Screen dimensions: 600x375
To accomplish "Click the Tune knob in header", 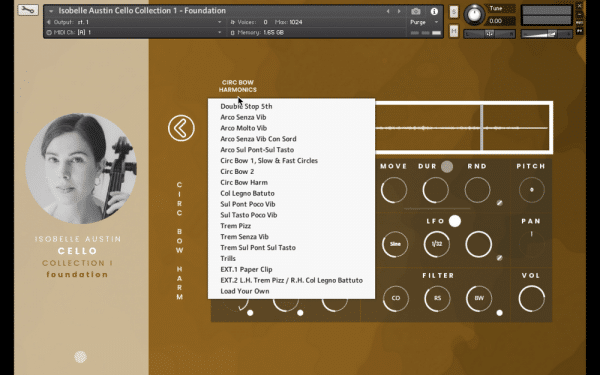I will click(x=474, y=15).
